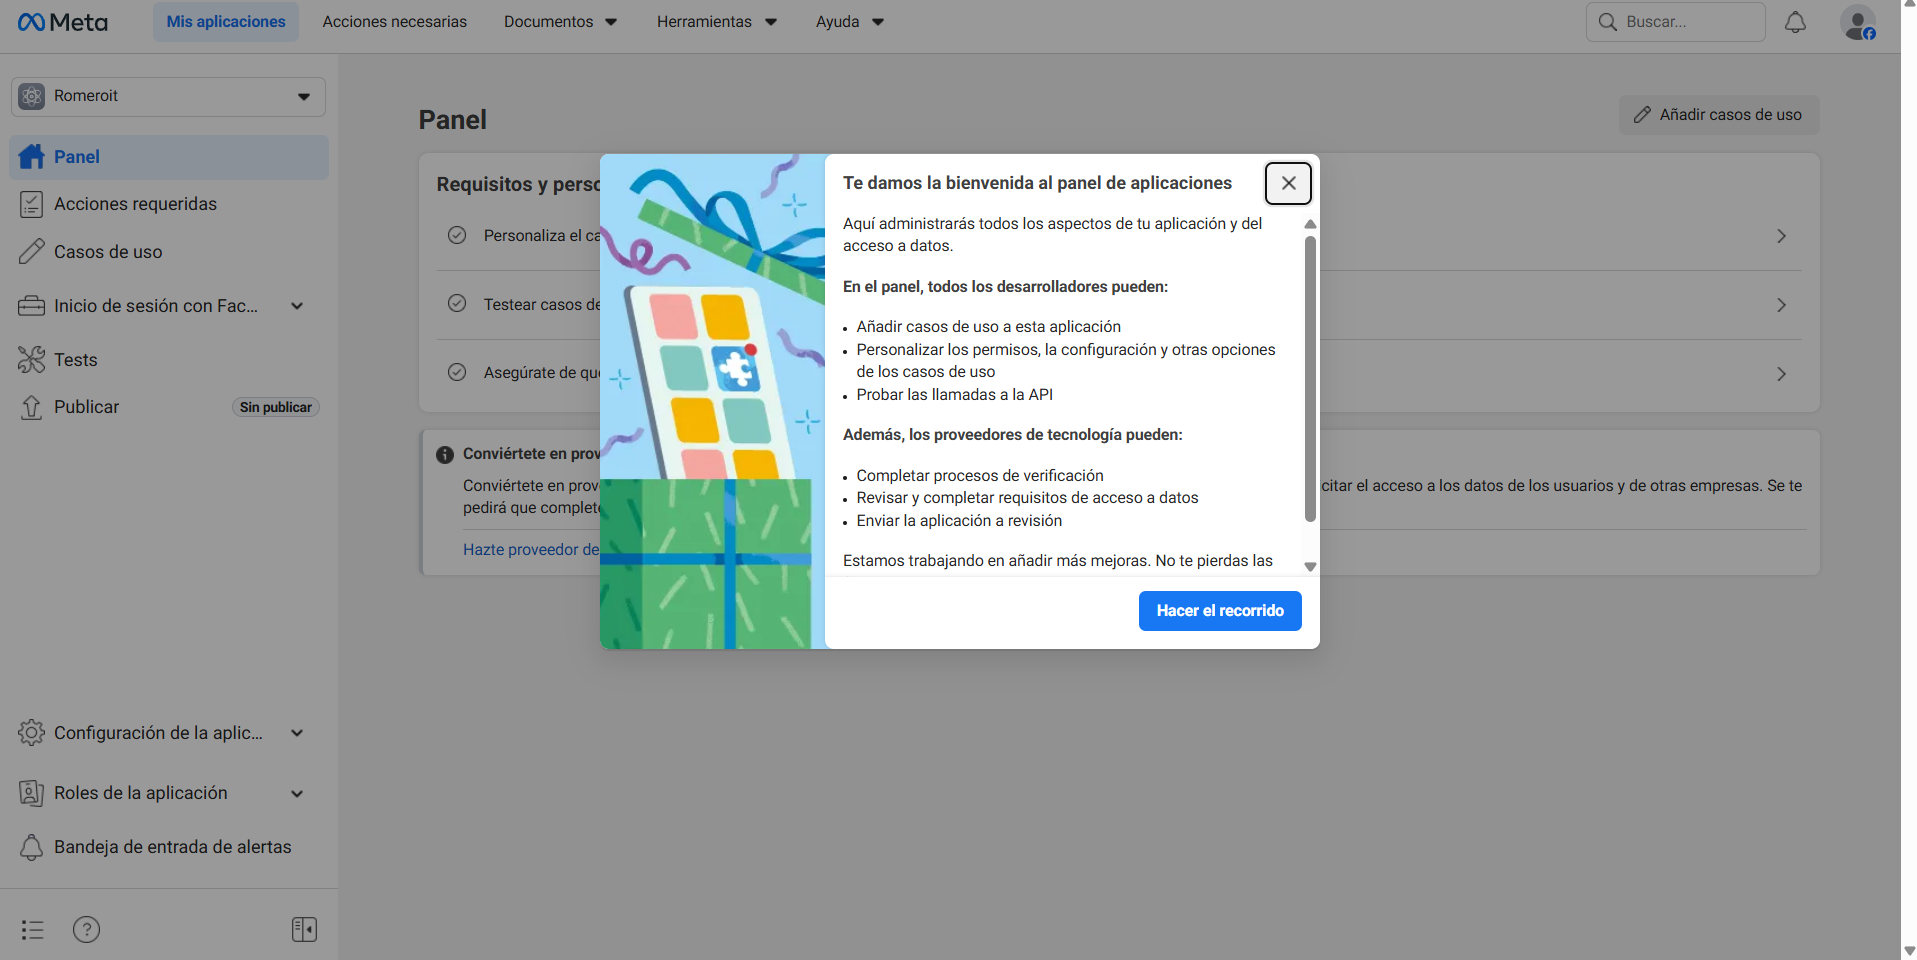Open Bandeja de entrada de alertas
The height and width of the screenshot is (960, 1917).
point(168,847)
